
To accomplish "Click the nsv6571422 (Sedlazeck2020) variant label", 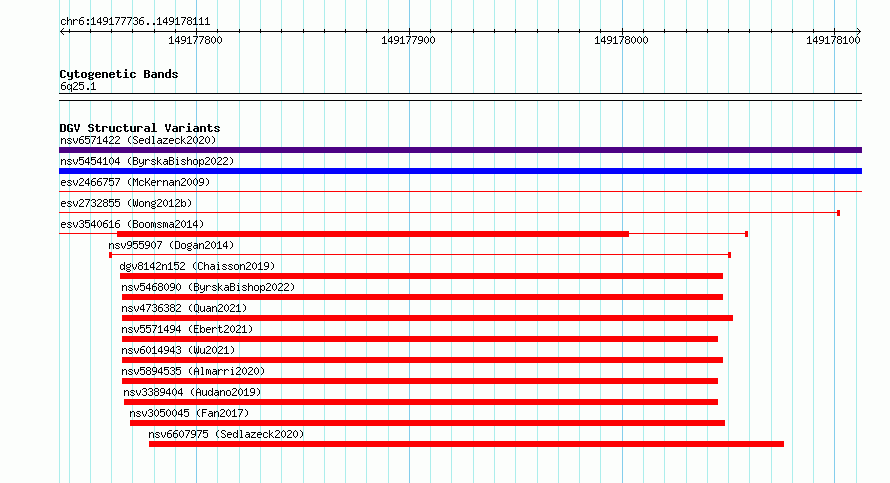I will click(x=138, y=140).
